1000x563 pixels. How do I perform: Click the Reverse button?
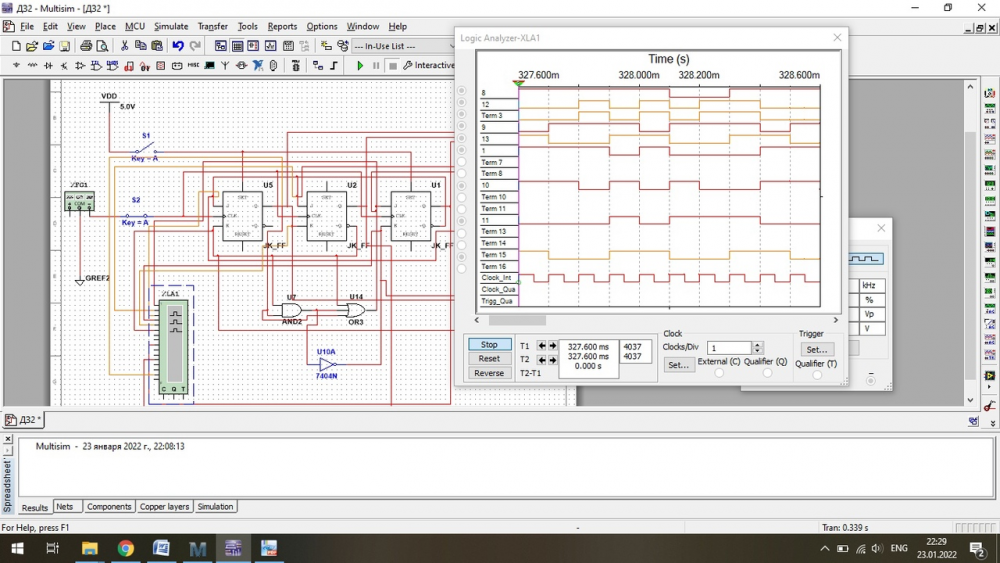tap(489, 373)
